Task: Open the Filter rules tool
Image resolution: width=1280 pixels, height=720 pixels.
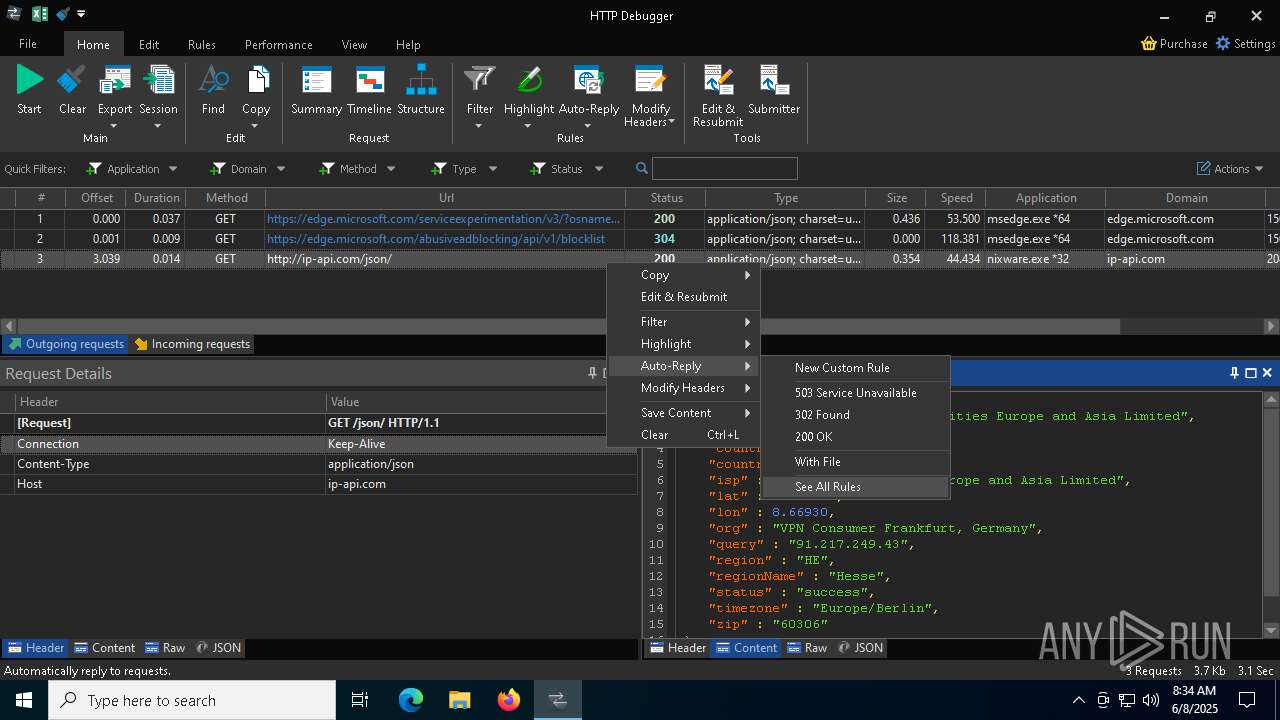Action: (x=480, y=97)
